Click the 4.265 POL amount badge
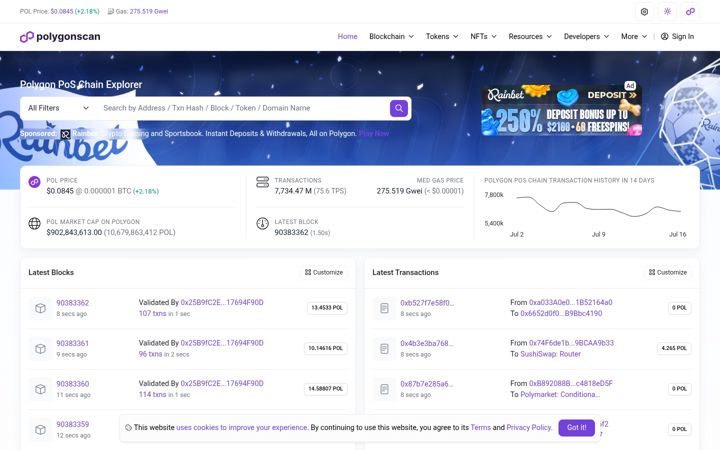The width and height of the screenshot is (720, 450). 674,349
